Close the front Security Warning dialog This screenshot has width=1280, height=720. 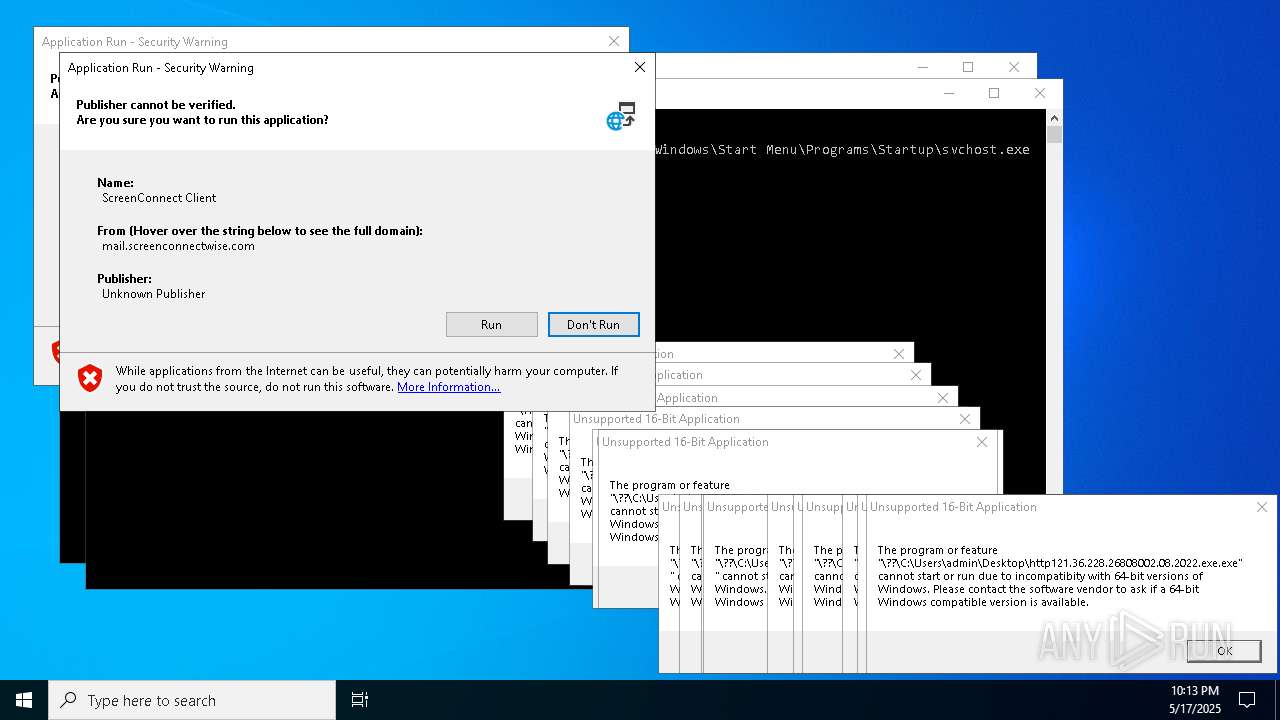click(640, 67)
